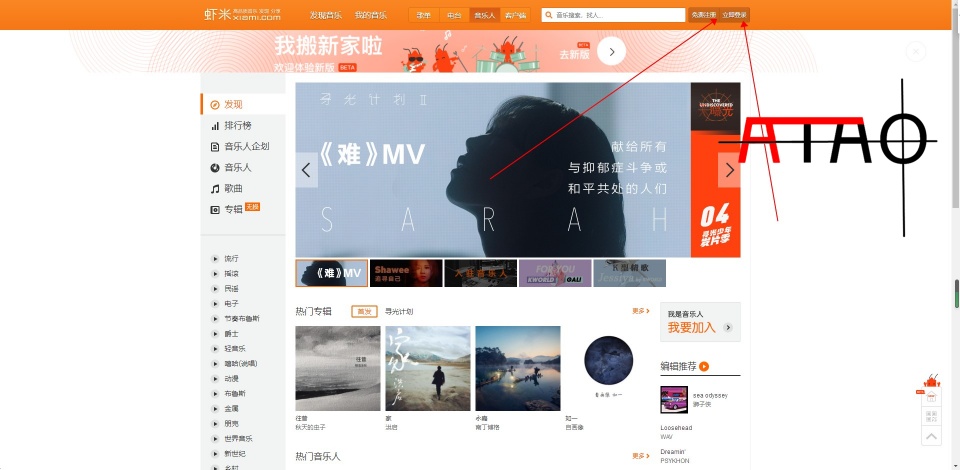
Task: Select the Jessiya carousel thumbnail
Action: pyautogui.click(x=629, y=273)
